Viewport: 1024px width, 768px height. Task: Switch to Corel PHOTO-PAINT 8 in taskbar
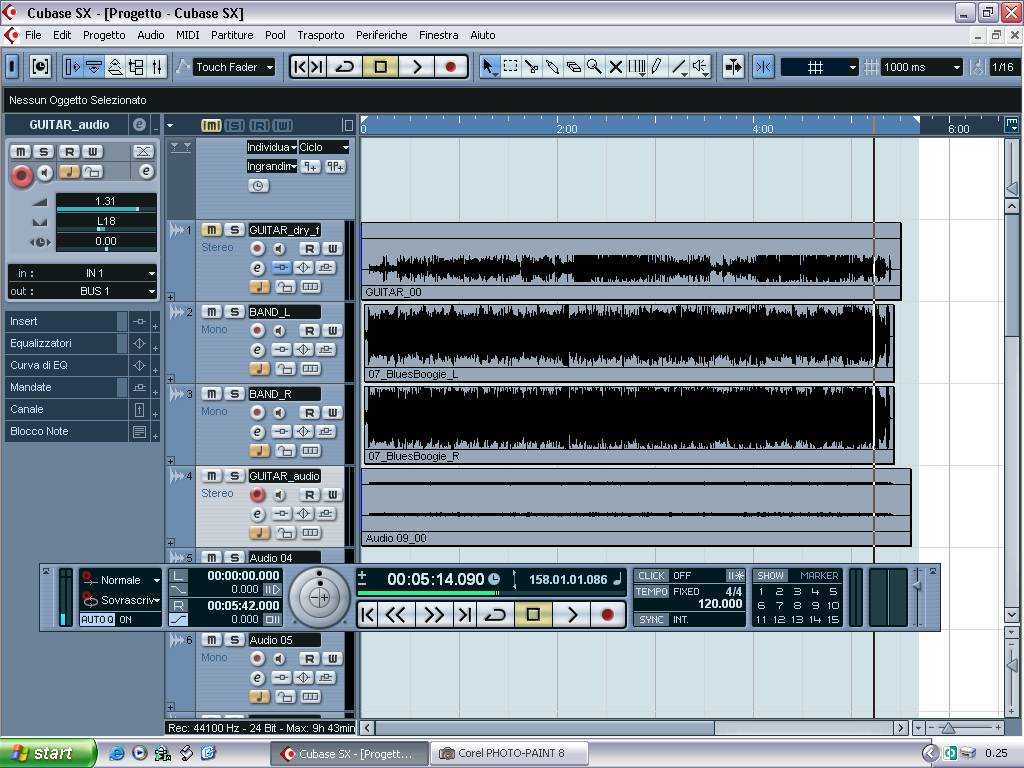(509, 754)
